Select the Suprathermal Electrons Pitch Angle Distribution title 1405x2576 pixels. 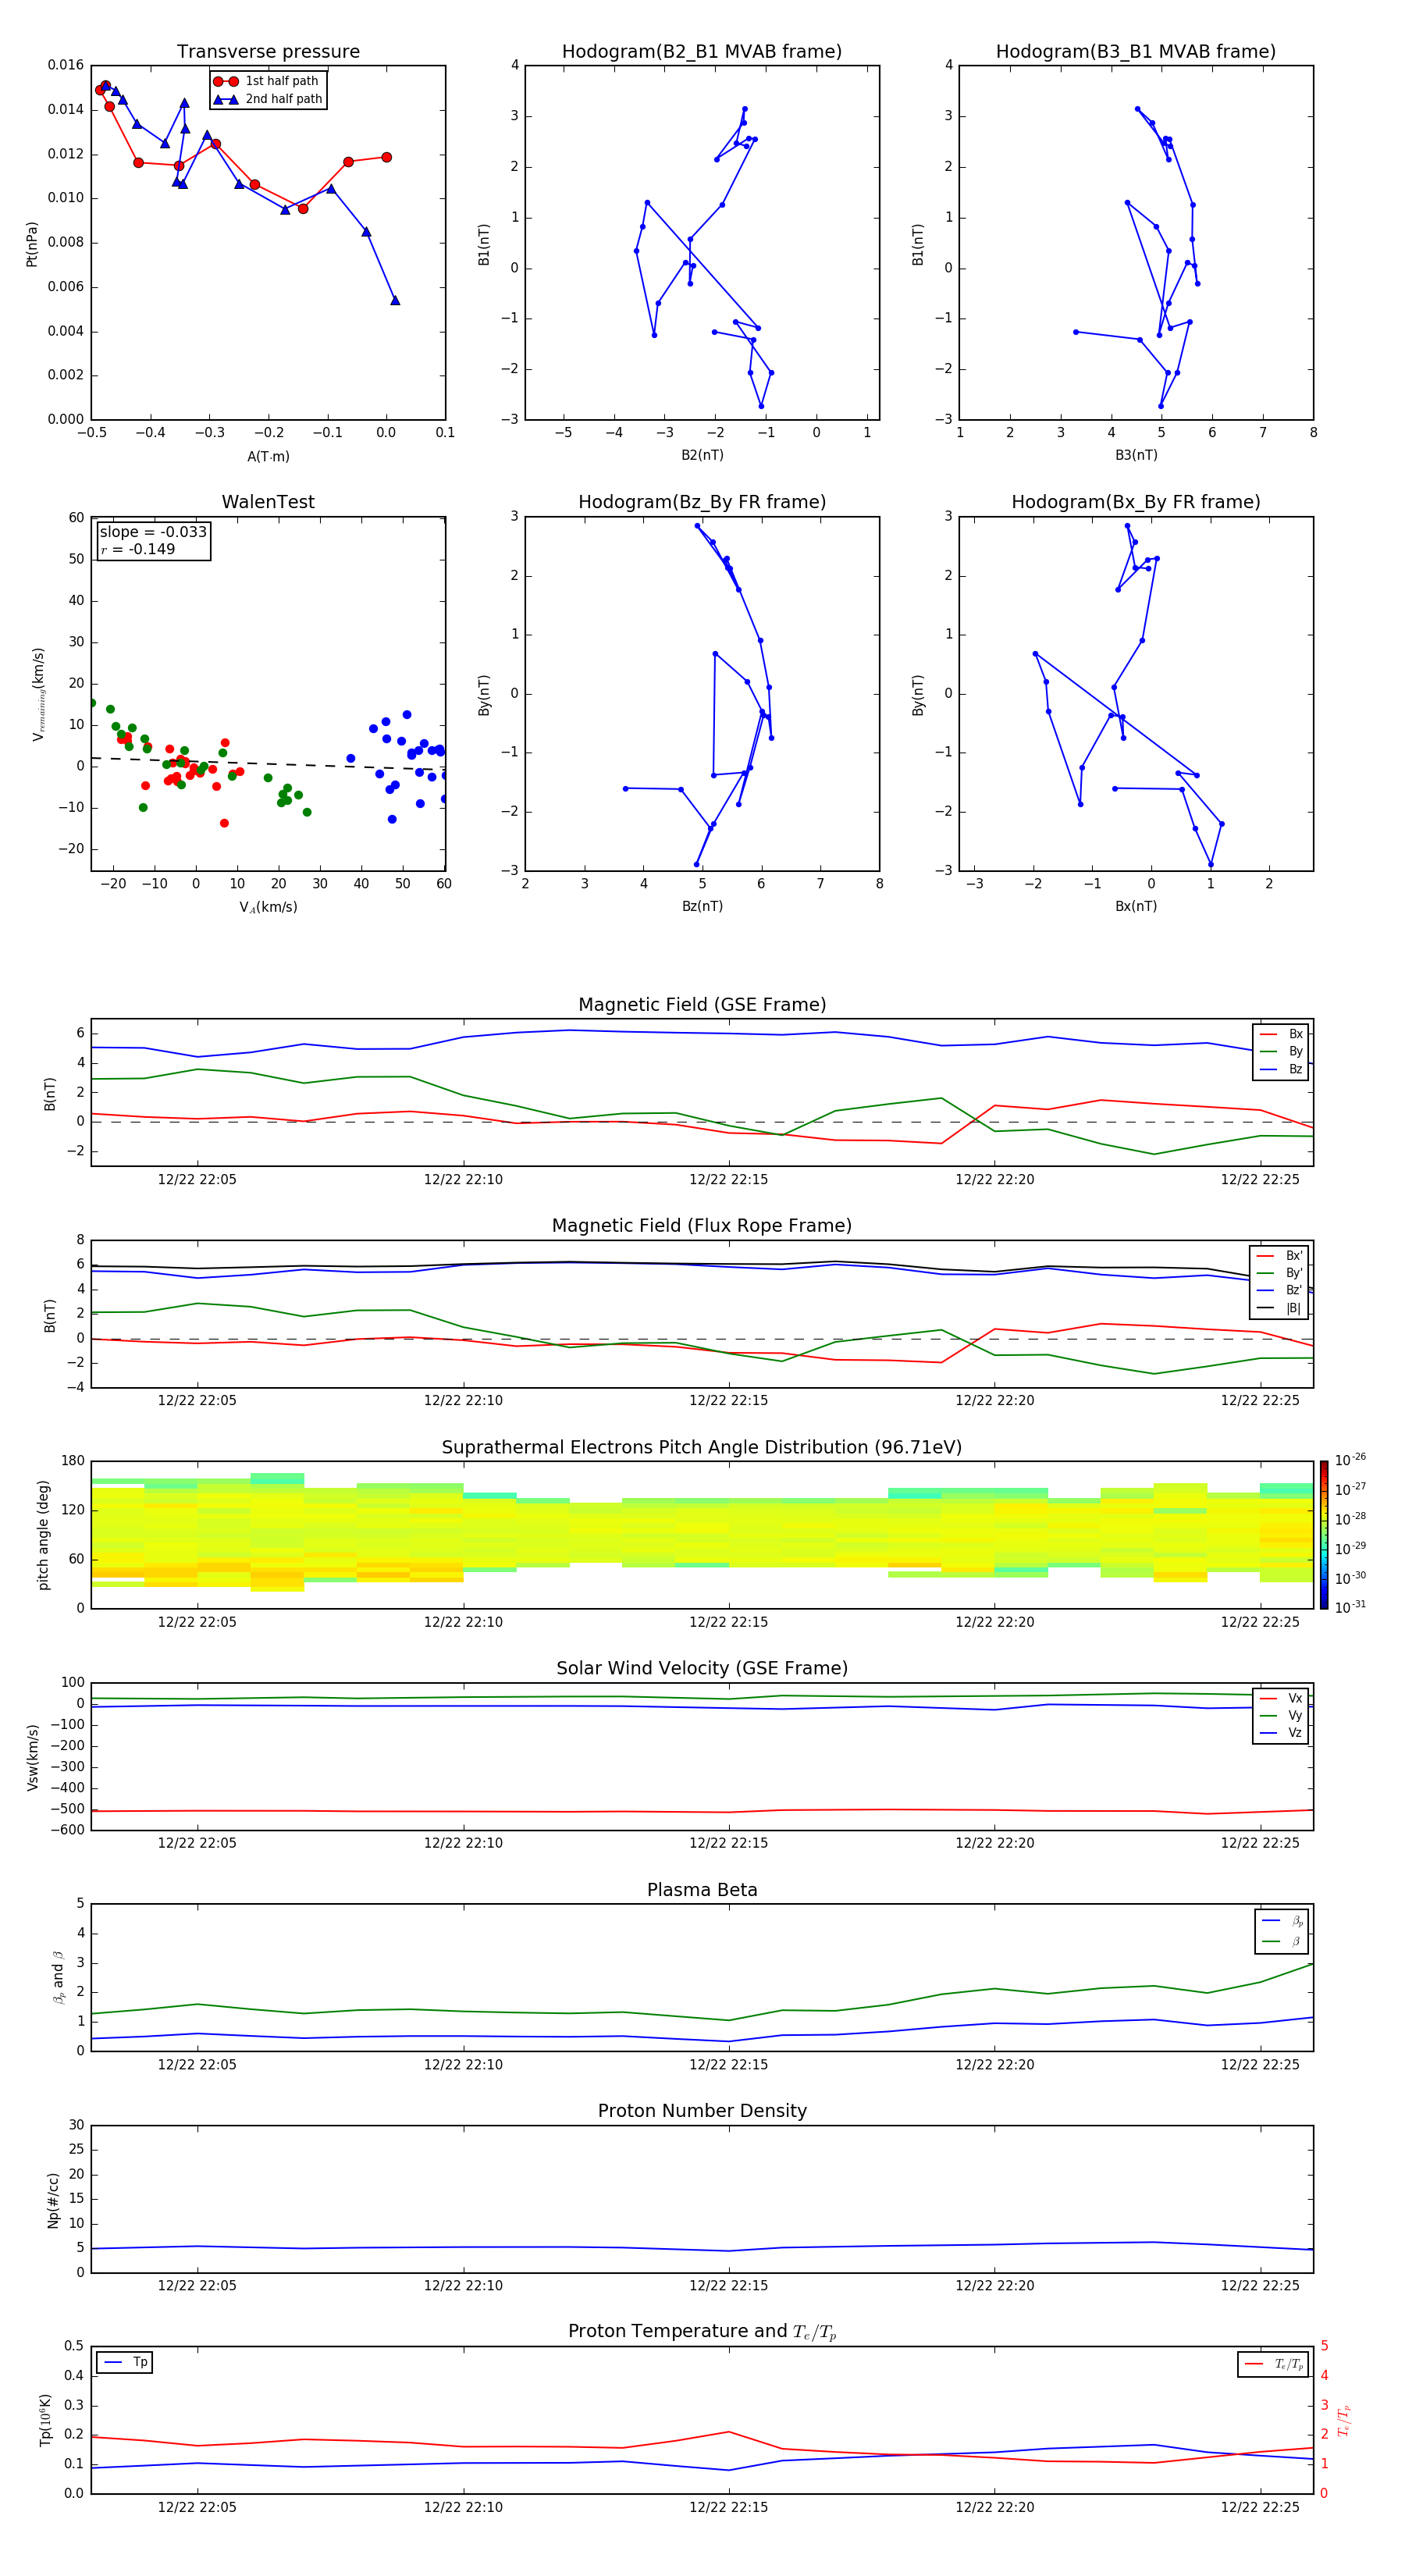702,1448
